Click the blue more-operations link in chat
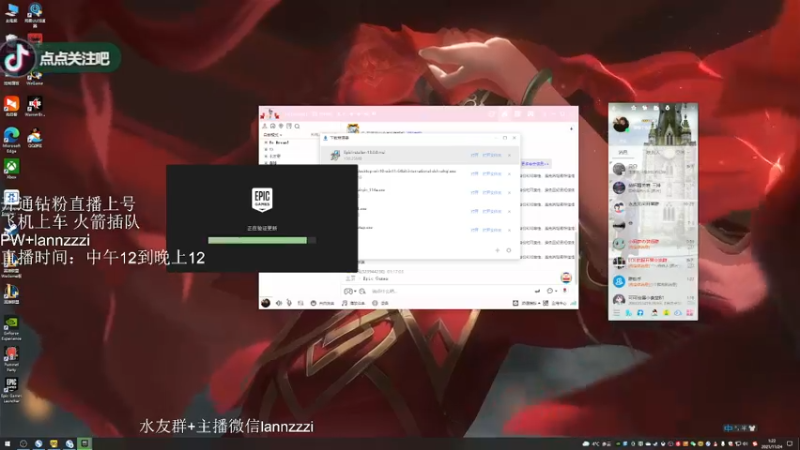 [535, 164]
